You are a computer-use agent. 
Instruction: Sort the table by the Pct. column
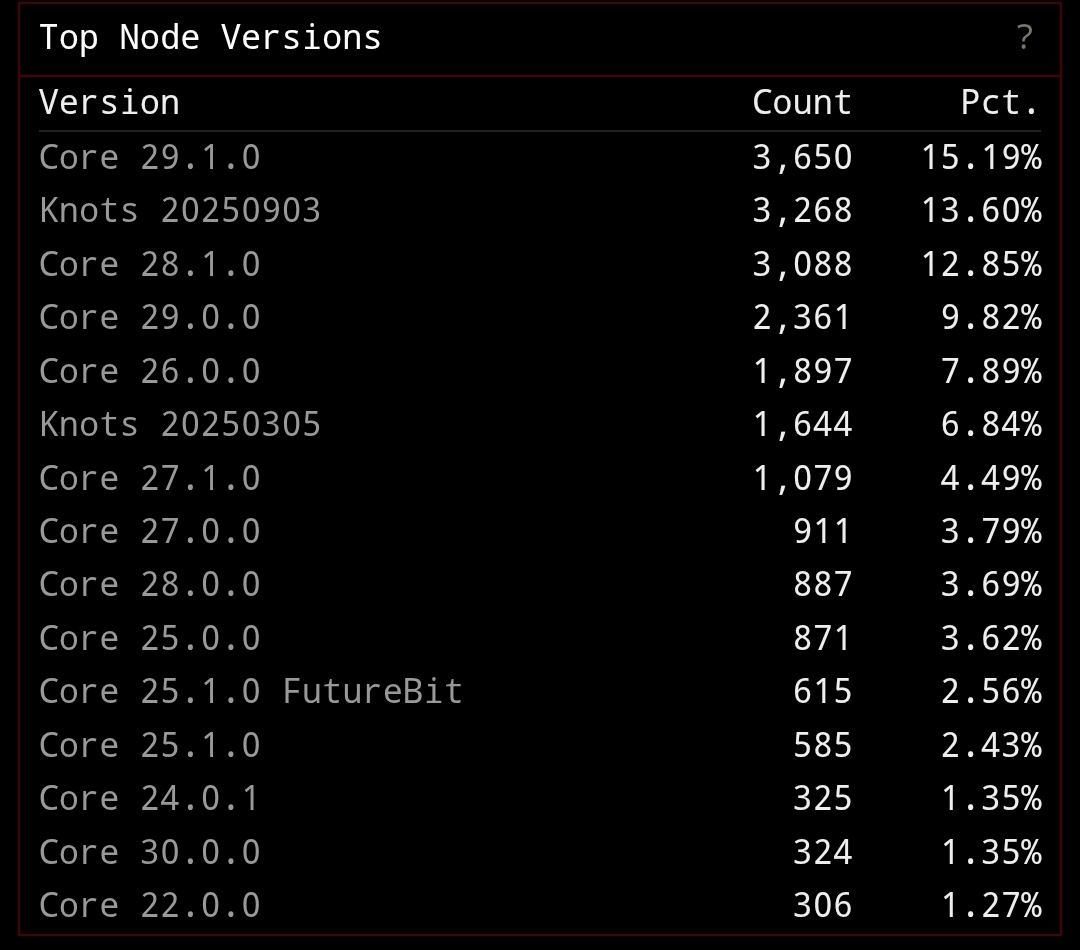coord(1000,101)
